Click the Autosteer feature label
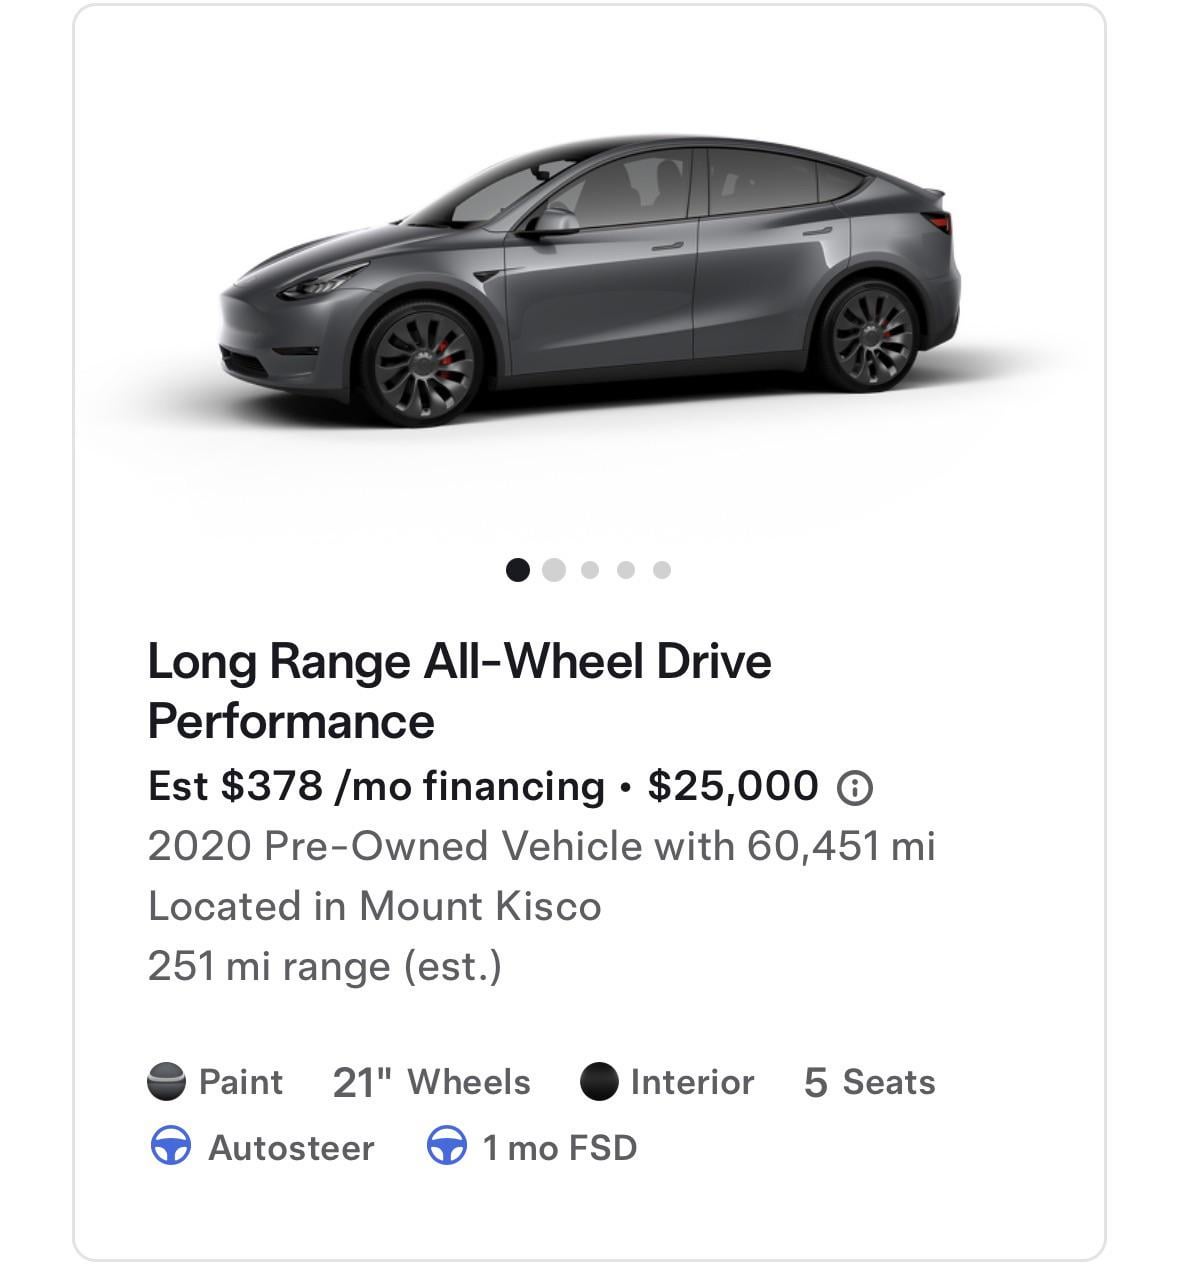Screen dimensions: 1179x1274 (x=291, y=1147)
